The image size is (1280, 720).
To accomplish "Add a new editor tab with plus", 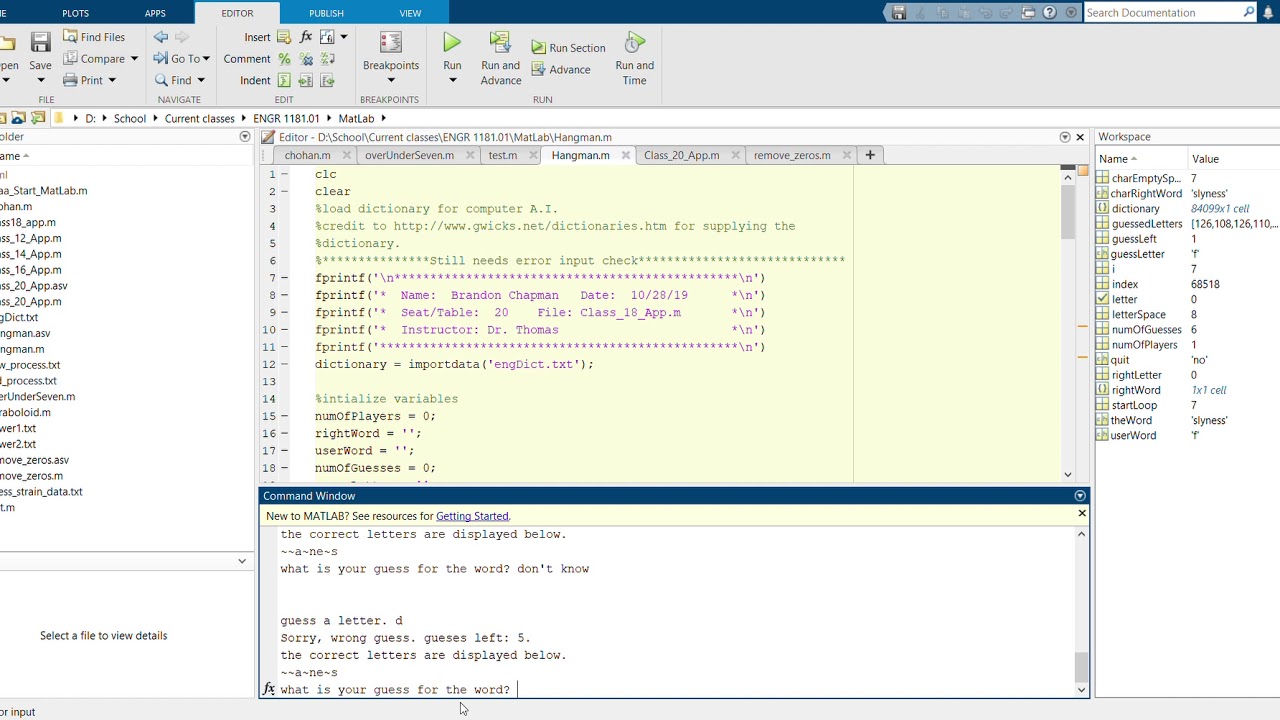I will tap(870, 155).
